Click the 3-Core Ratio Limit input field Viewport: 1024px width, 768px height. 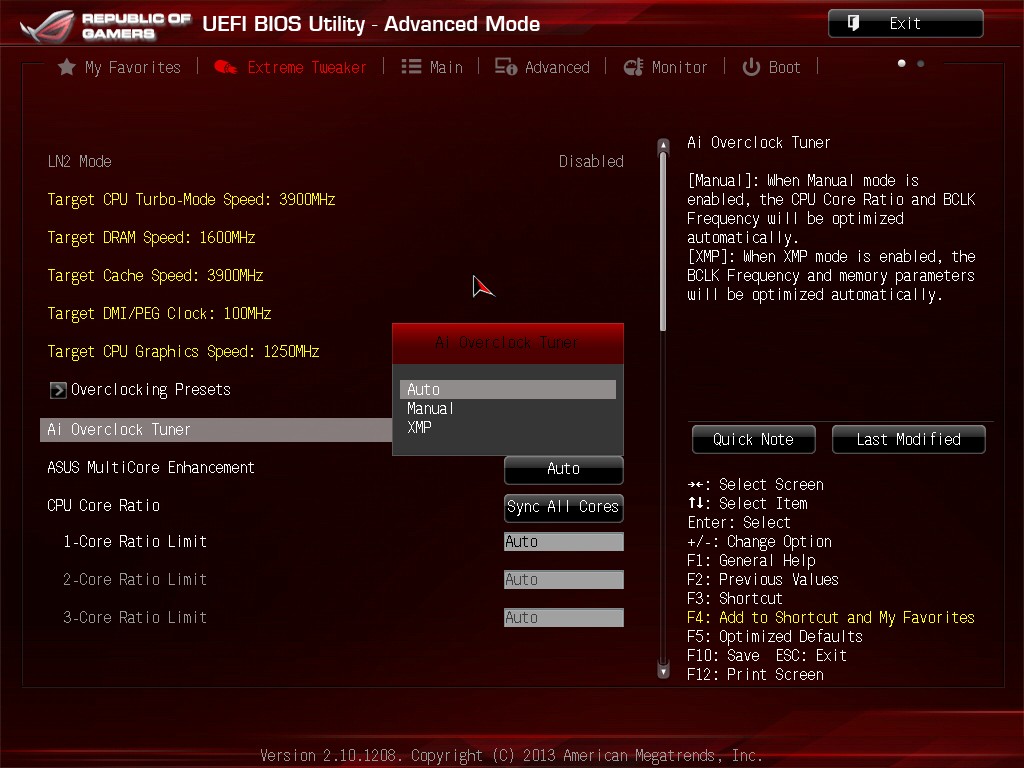tap(564, 617)
